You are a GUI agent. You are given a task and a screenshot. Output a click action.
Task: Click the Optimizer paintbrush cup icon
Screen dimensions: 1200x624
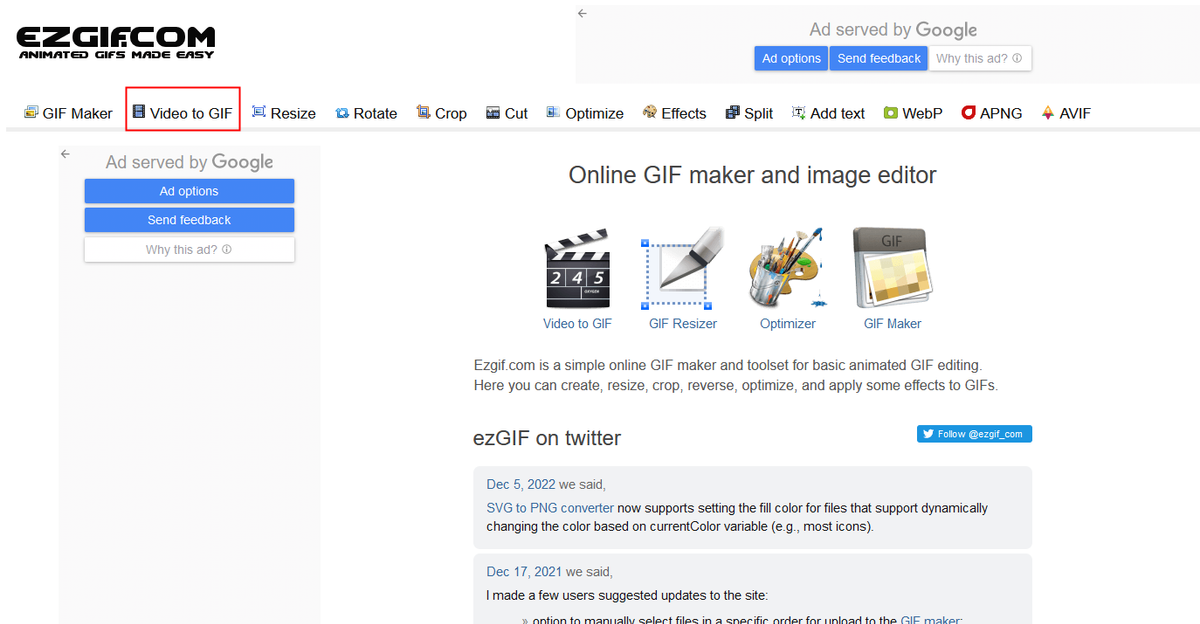click(x=787, y=268)
